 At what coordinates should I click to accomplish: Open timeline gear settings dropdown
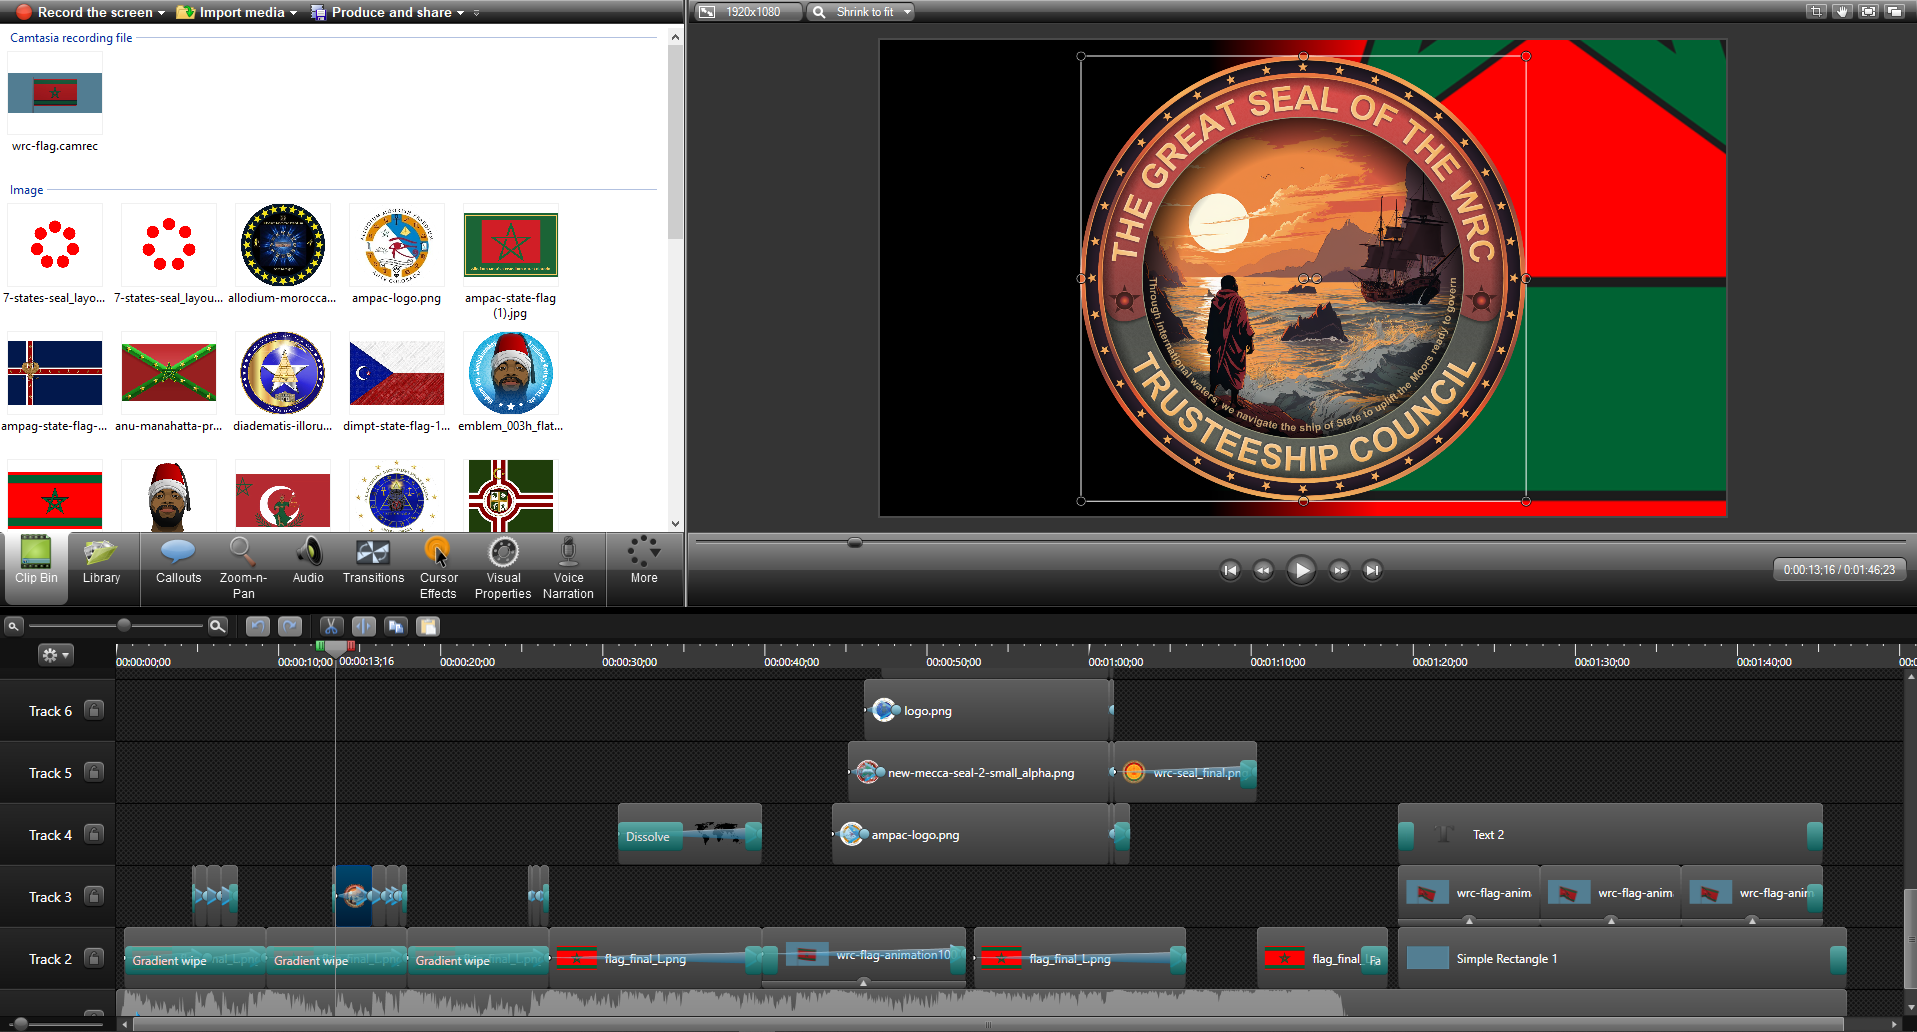point(55,655)
